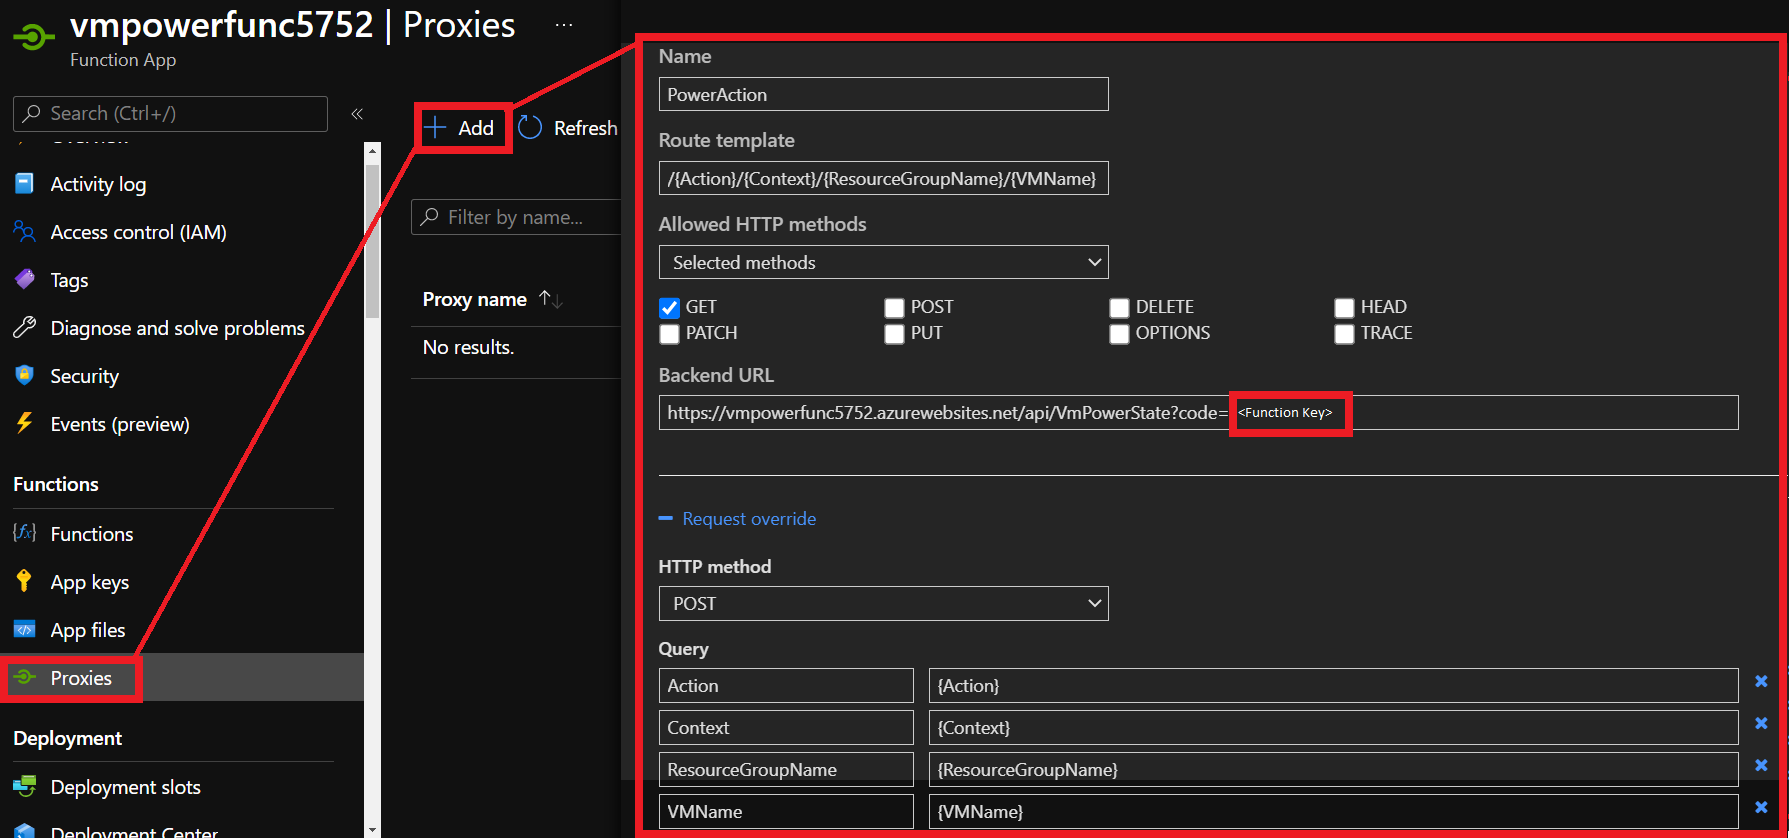Click the Name field PowerAction
The height and width of the screenshot is (838, 1789).
(x=883, y=94)
